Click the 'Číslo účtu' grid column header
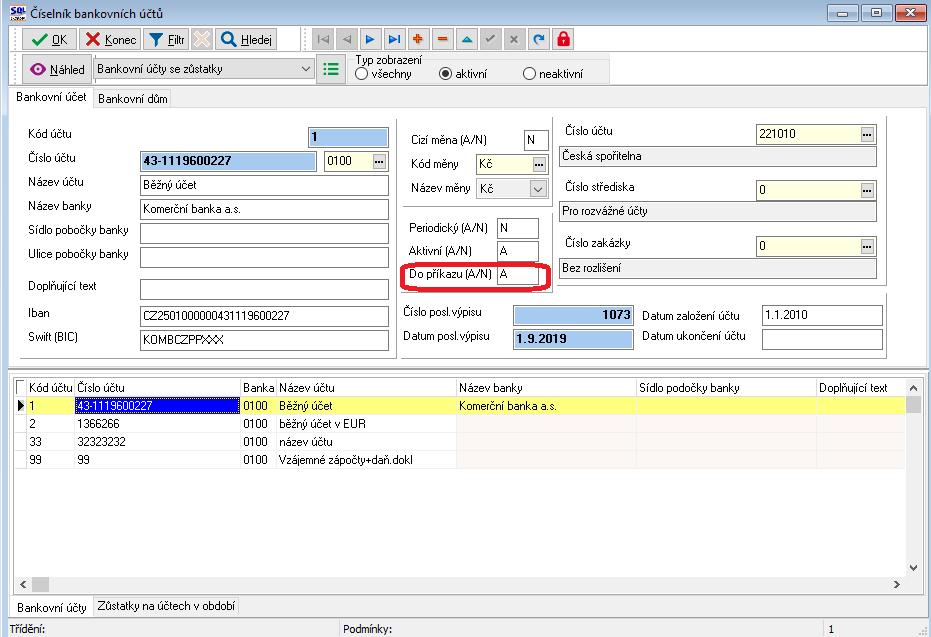The width and height of the screenshot is (931, 637). (x=157, y=388)
